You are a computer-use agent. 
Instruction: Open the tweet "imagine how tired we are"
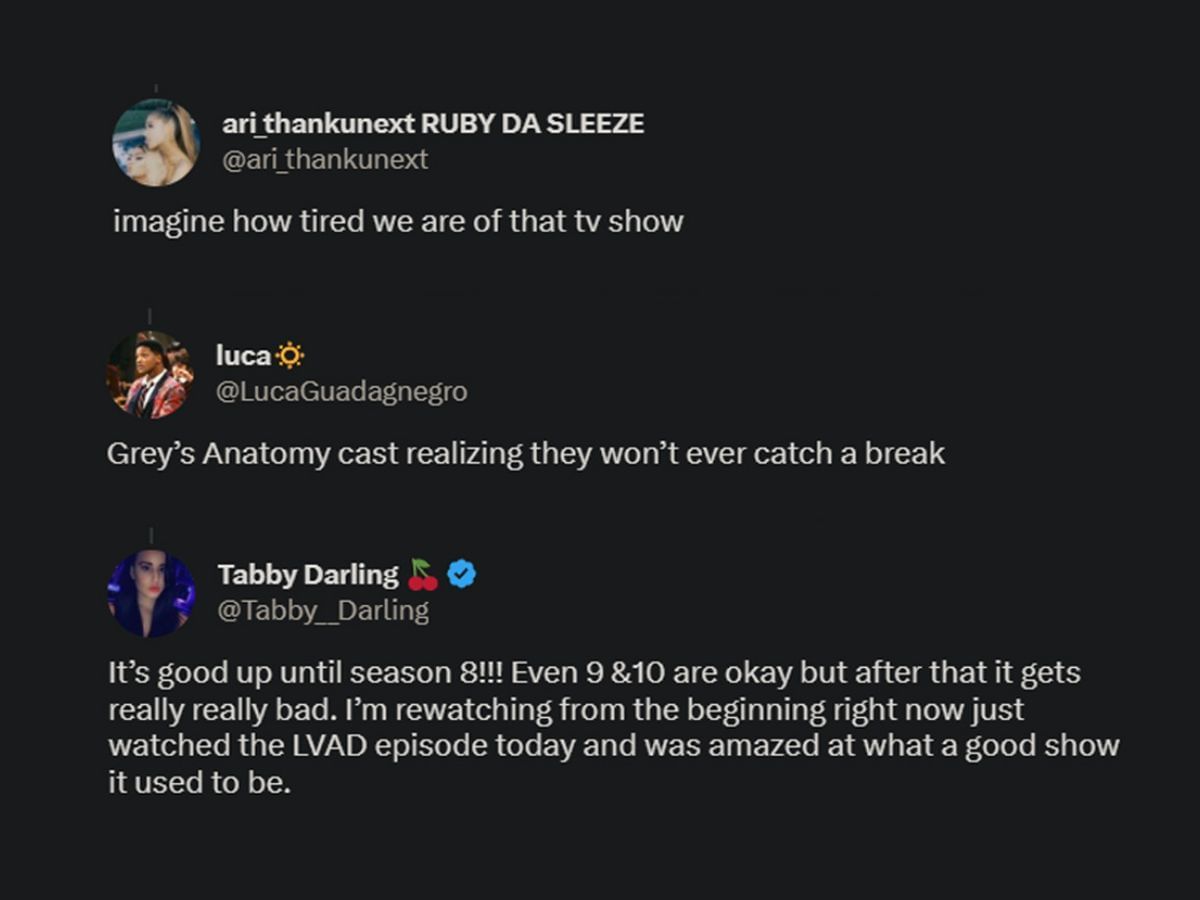tap(398, 221)
